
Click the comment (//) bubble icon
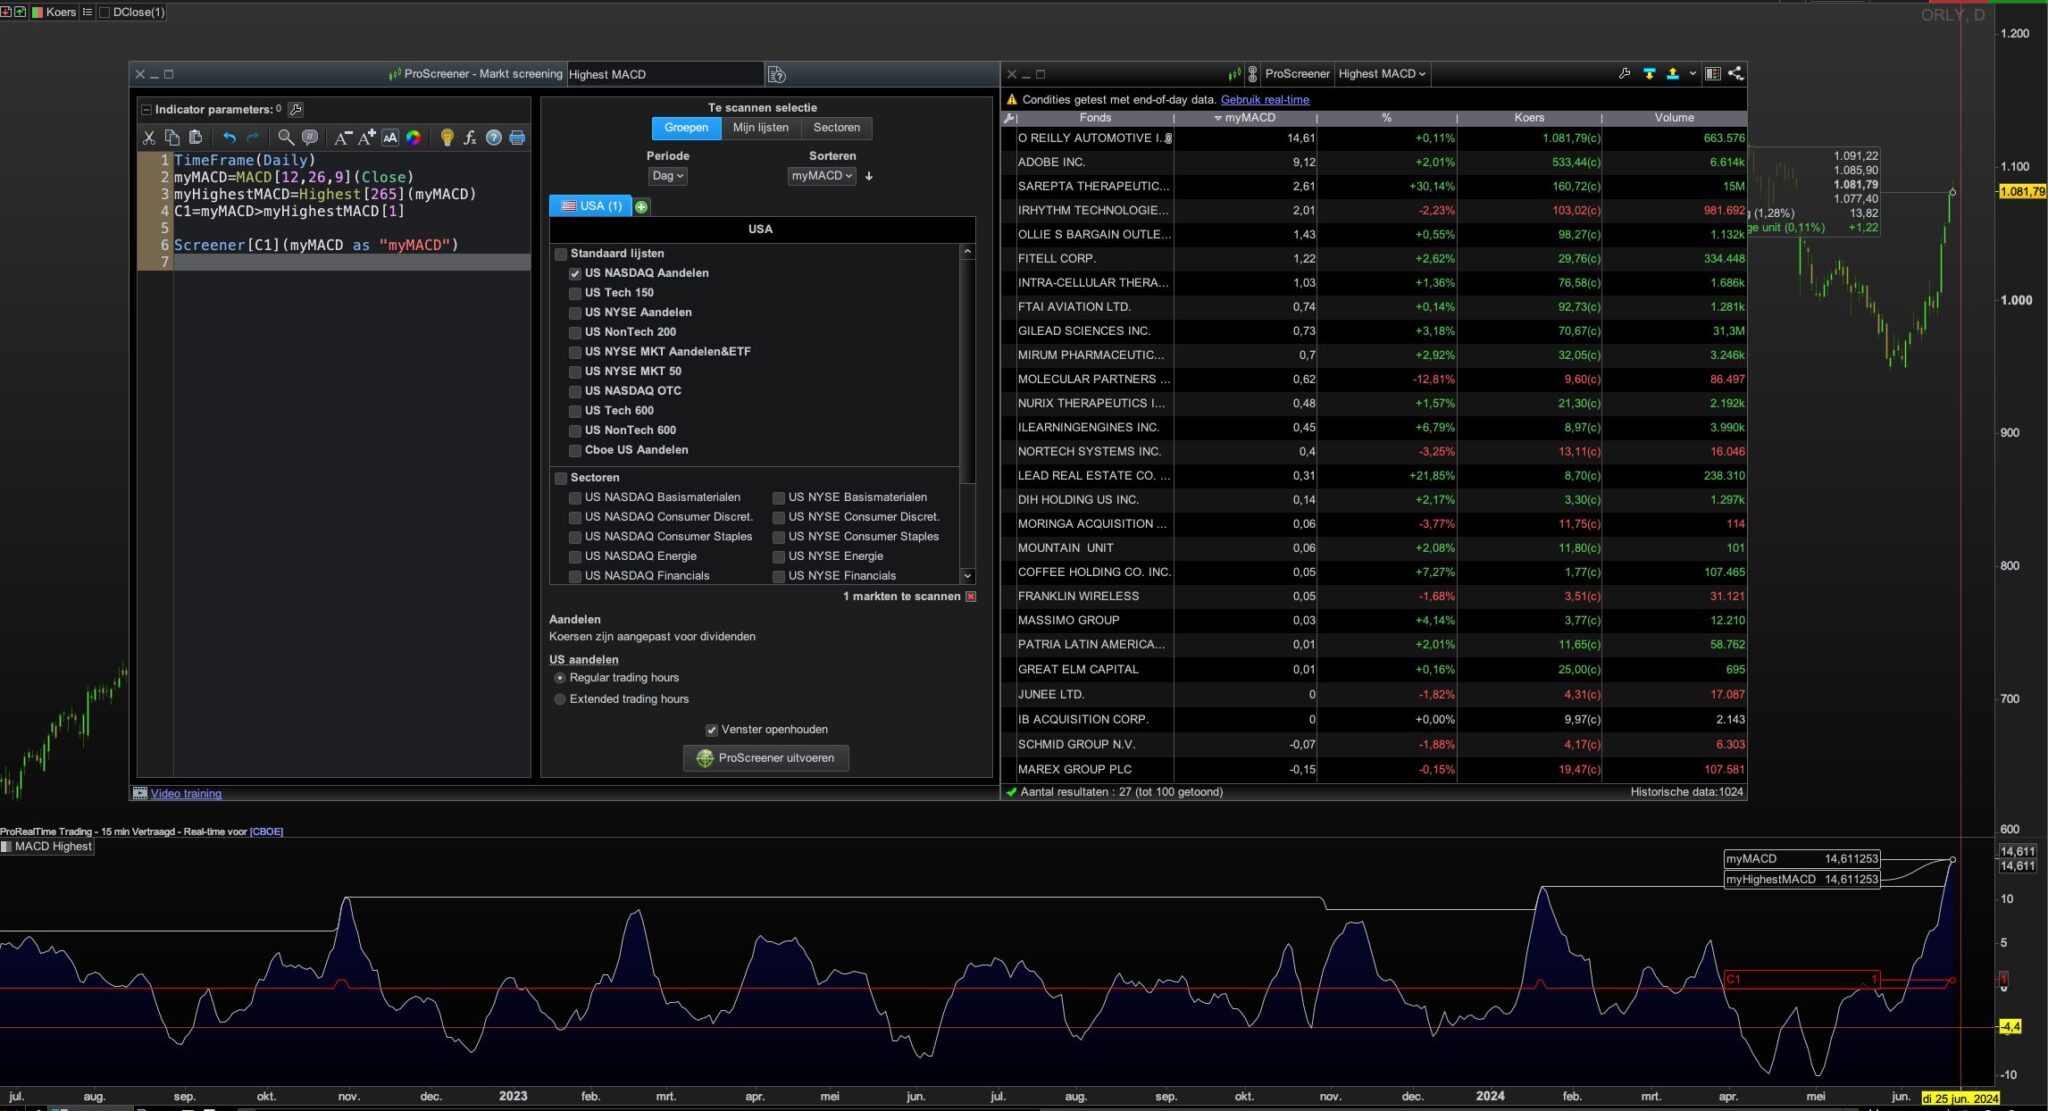click(x=310, y=138)
